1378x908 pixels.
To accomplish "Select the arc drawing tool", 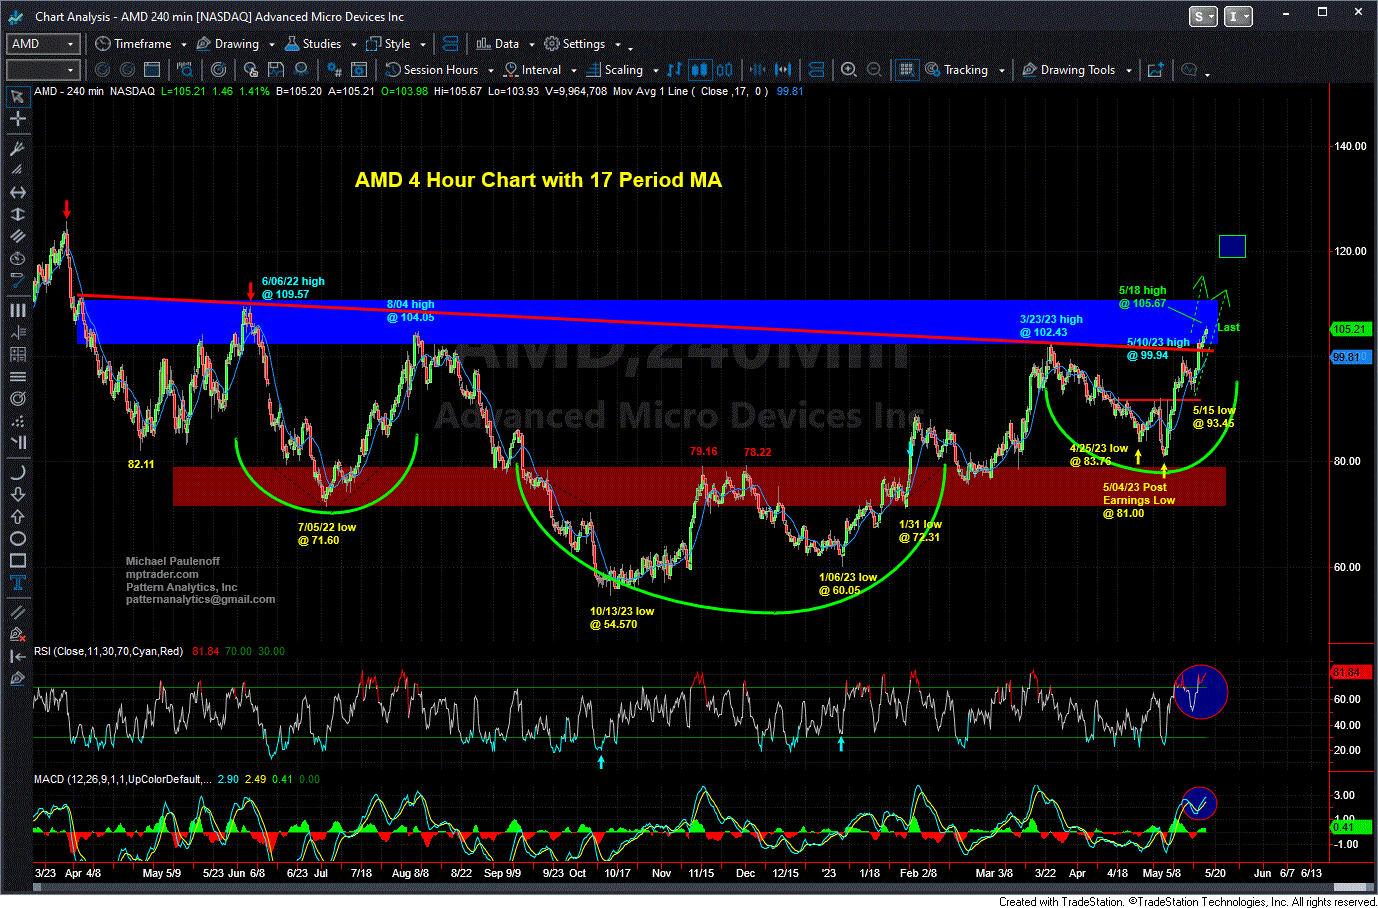I will (x=17, y=472).
